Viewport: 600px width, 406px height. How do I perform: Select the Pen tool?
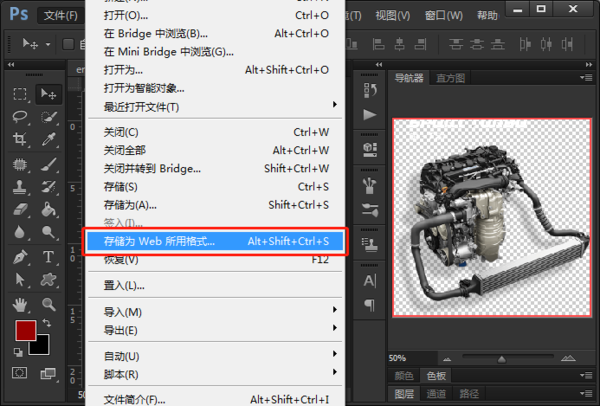(20, 257)
